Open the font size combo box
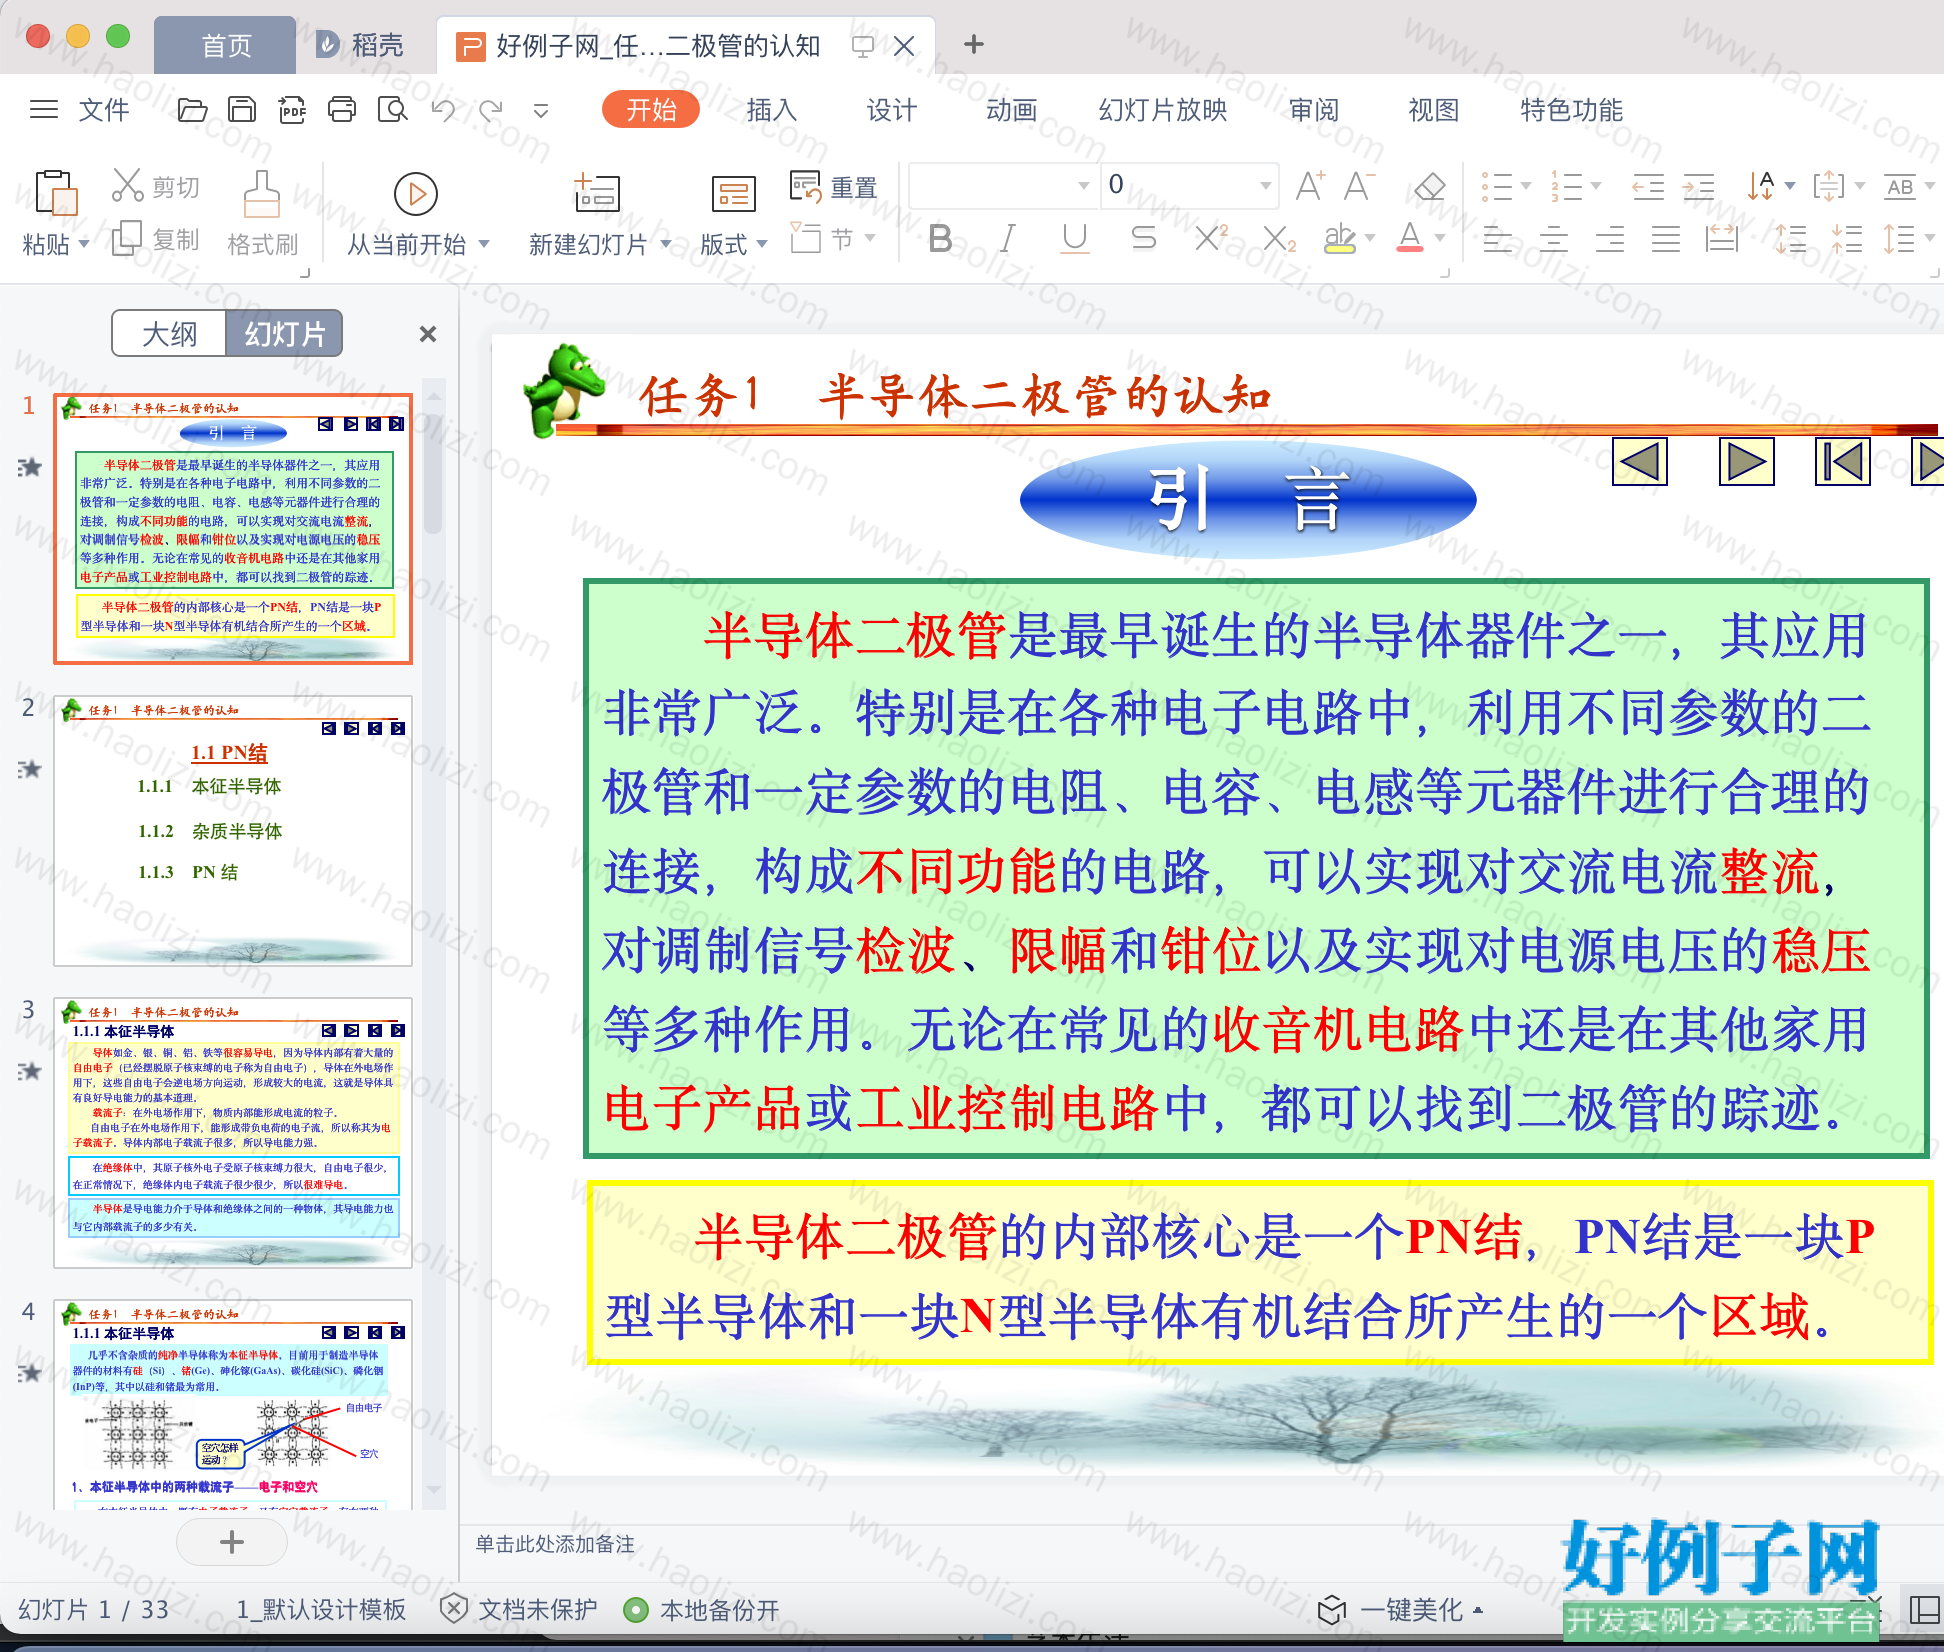Screen dimensions: 1944x1652 point(1189,185)
